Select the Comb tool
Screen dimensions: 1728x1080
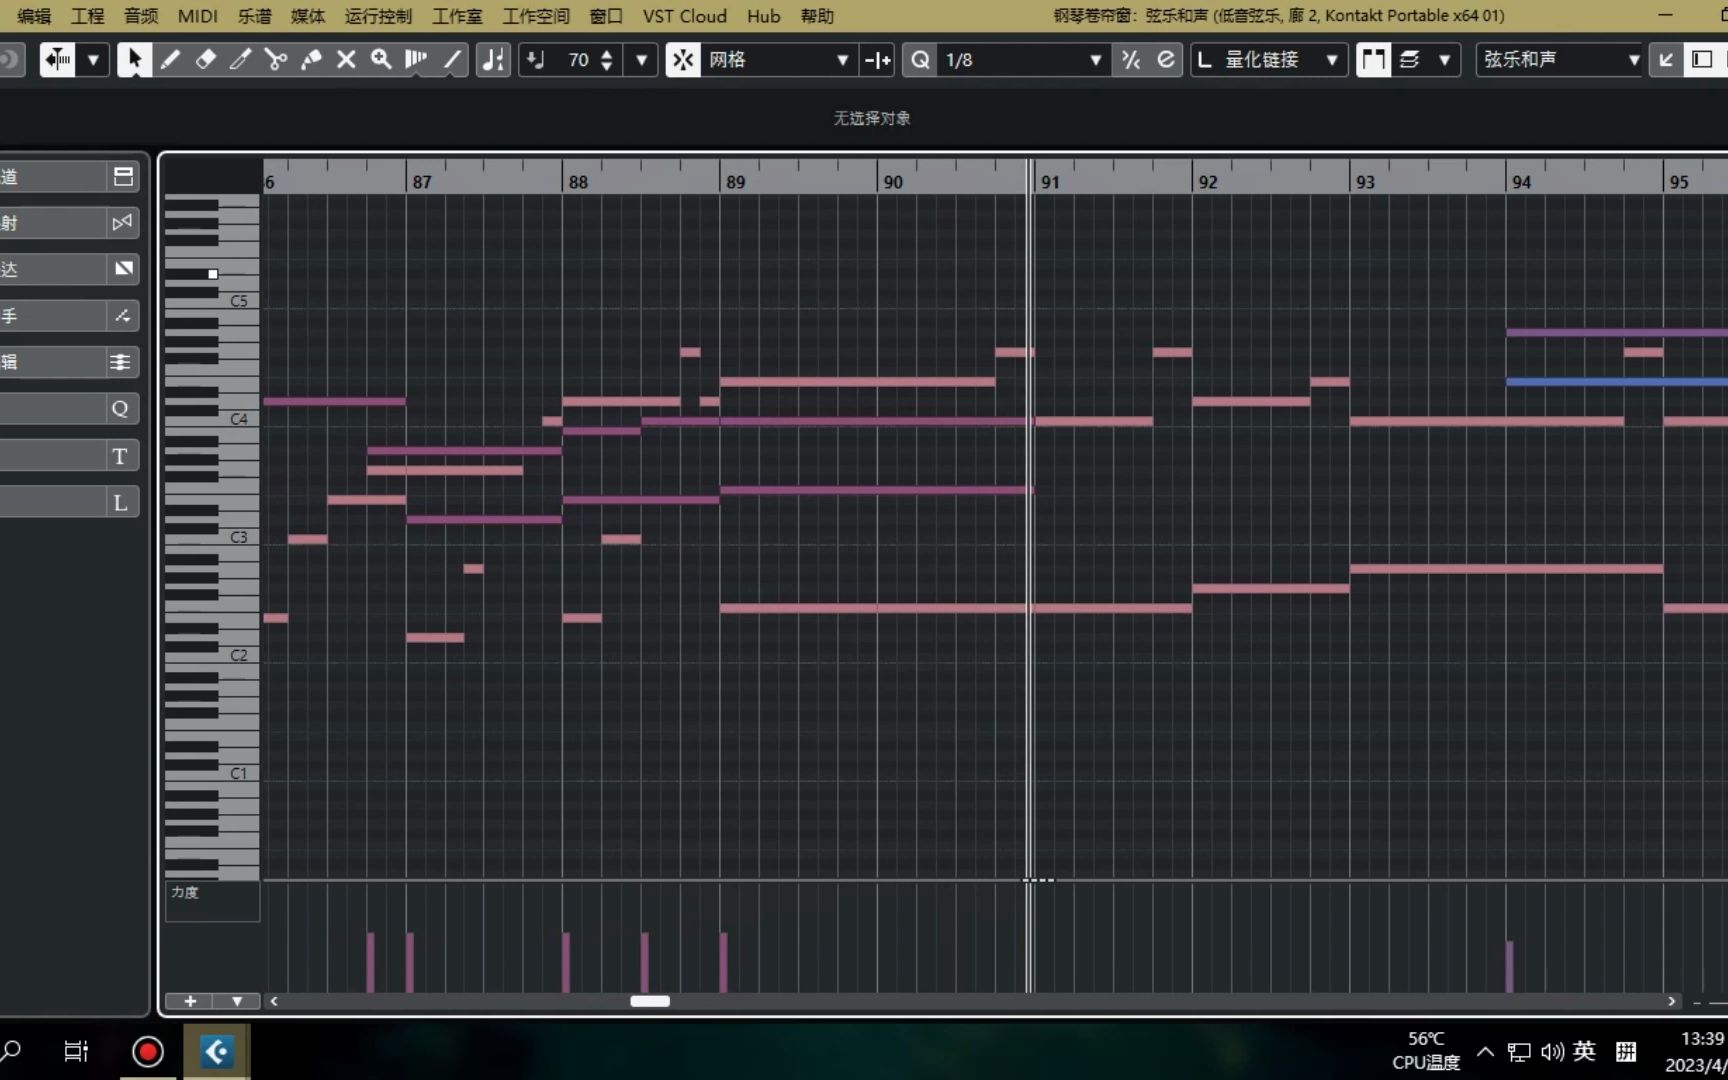point(416,60)
